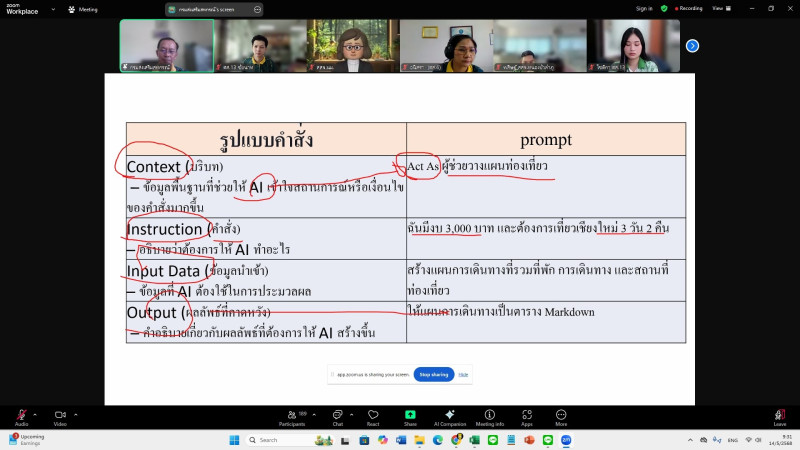Expand the audio options arrow
Viewport: 800px width, 450px height.
(x=35, y=414)
